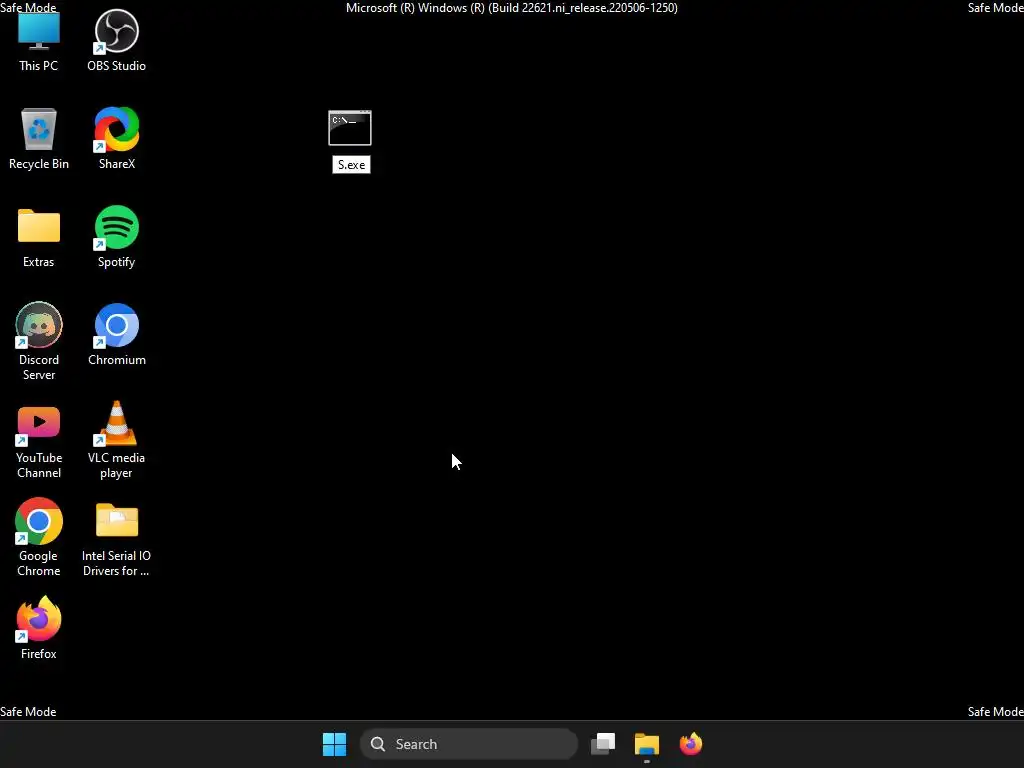
Task: Click the YouTube Channel label text
Action: point(39,465)
